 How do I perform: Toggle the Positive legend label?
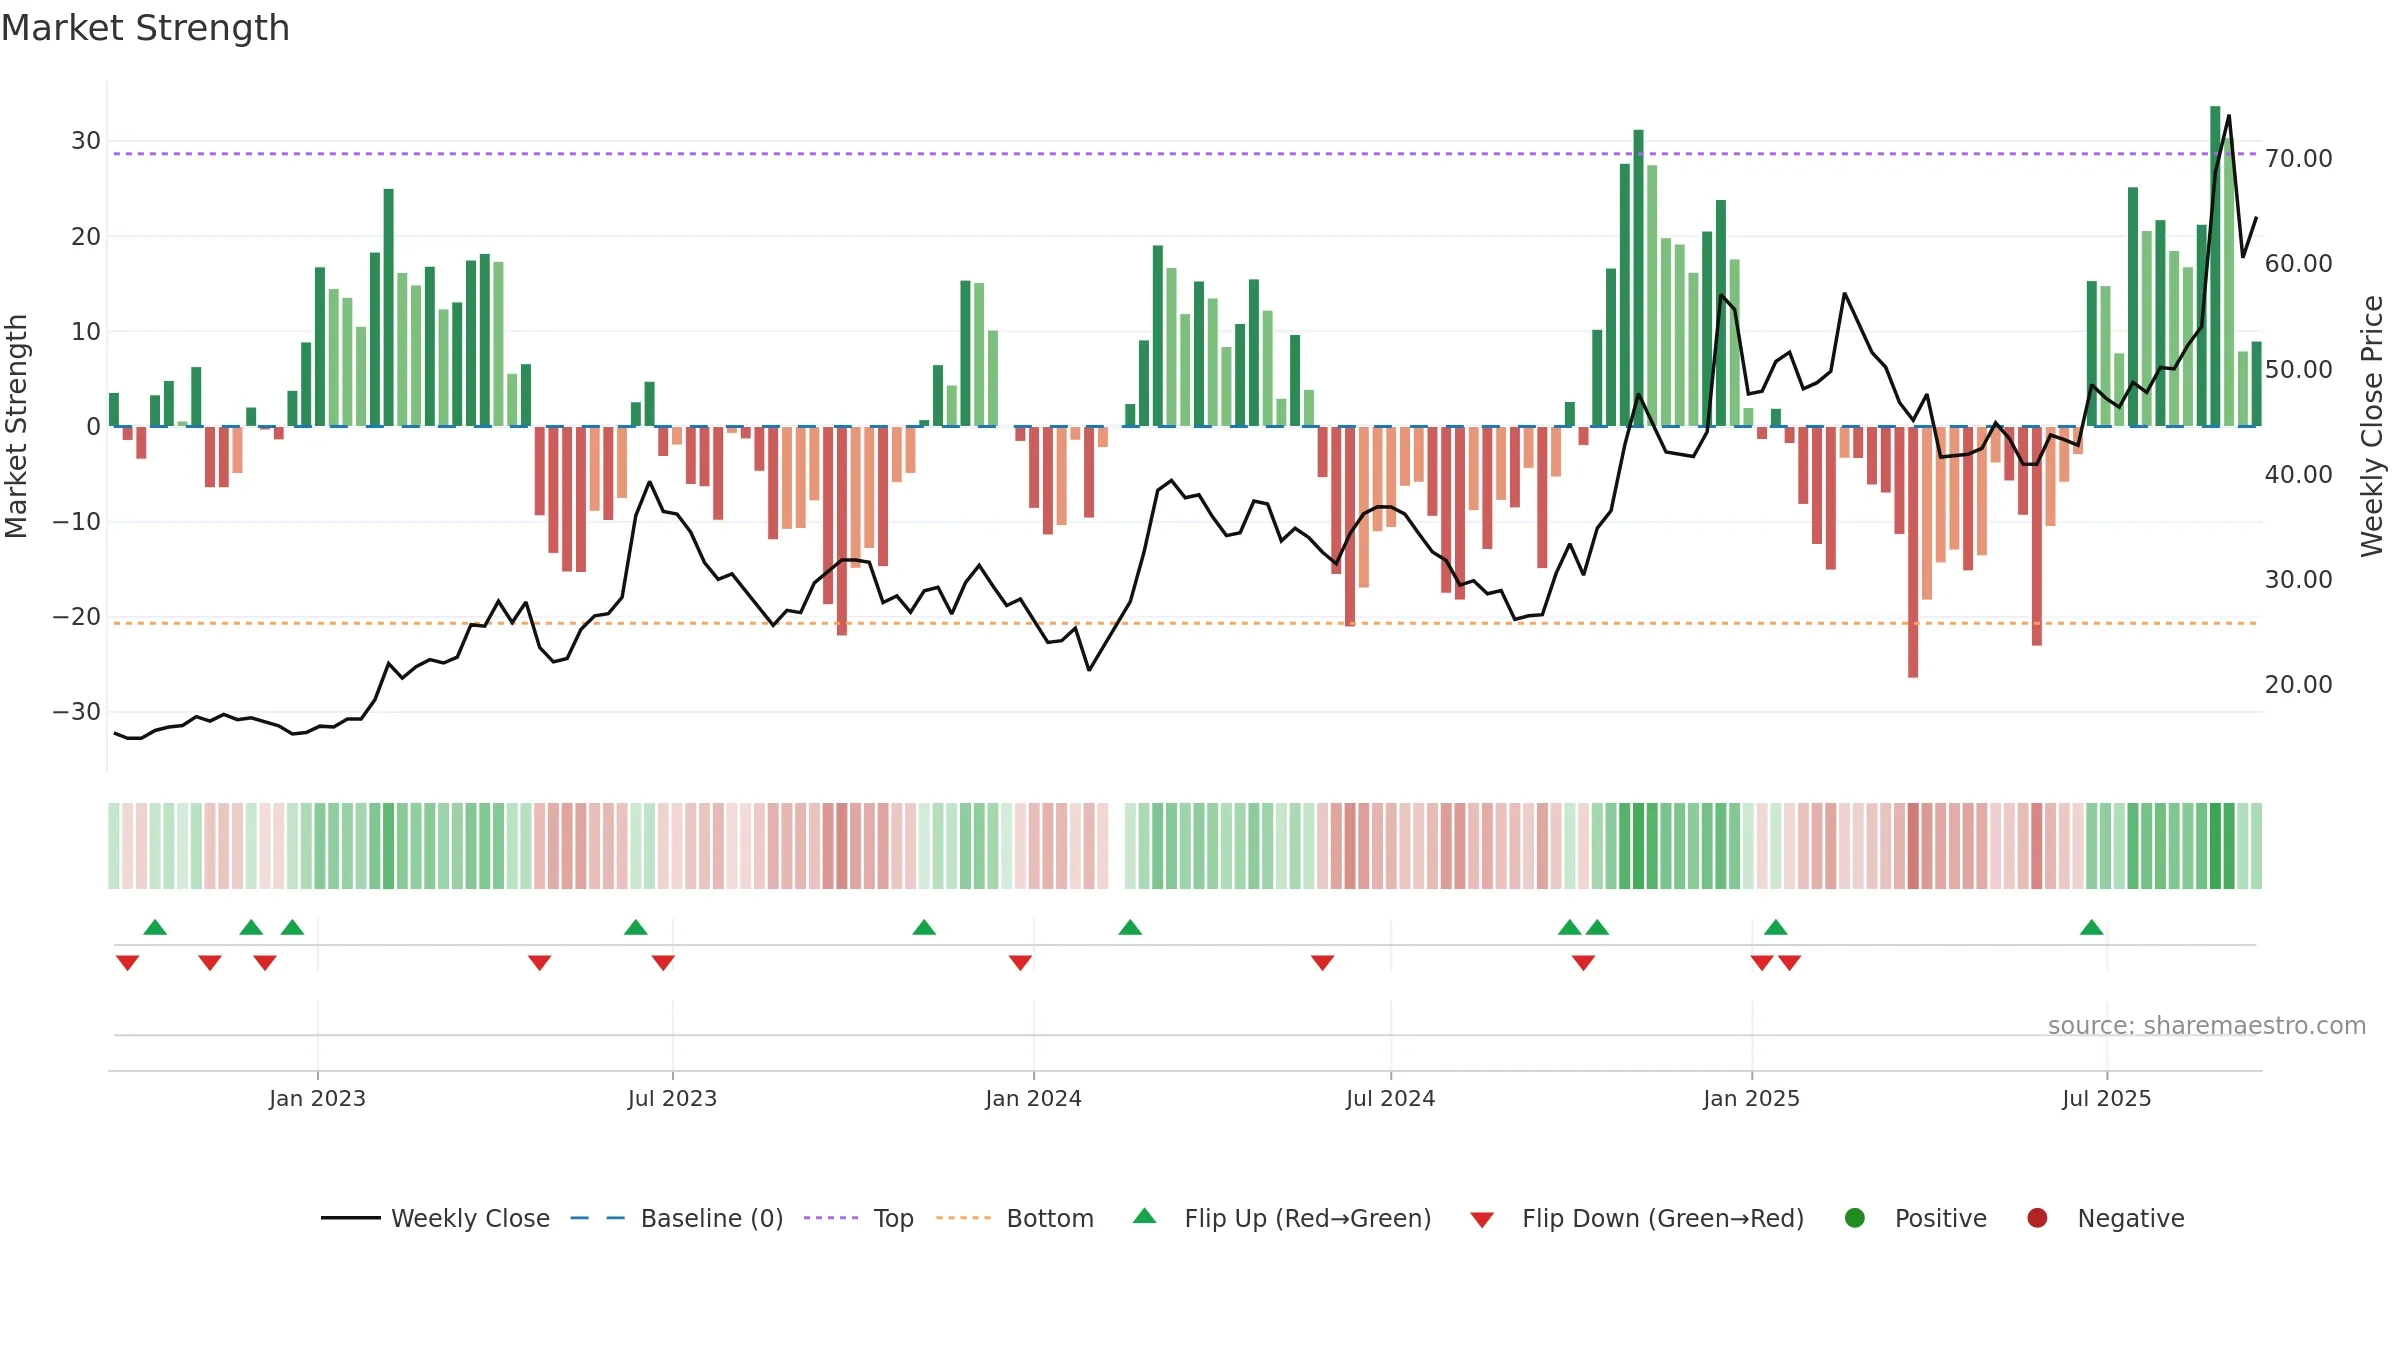pos(1941,1218)
